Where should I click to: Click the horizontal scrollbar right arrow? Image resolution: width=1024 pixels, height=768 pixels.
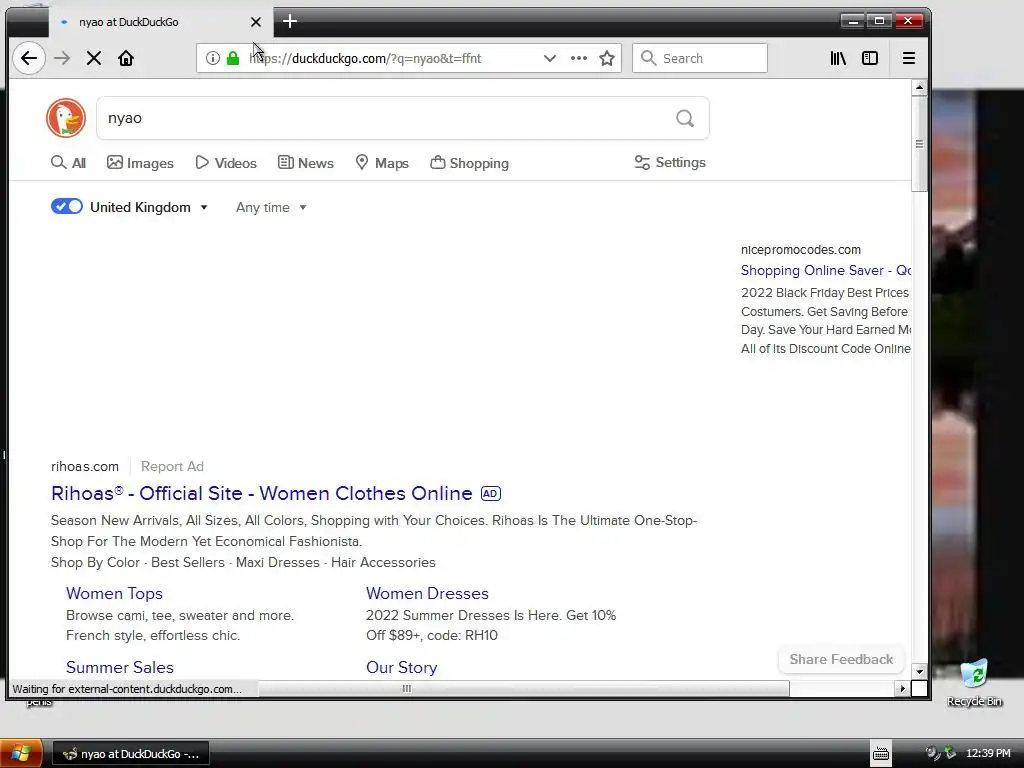click(903, 688)
